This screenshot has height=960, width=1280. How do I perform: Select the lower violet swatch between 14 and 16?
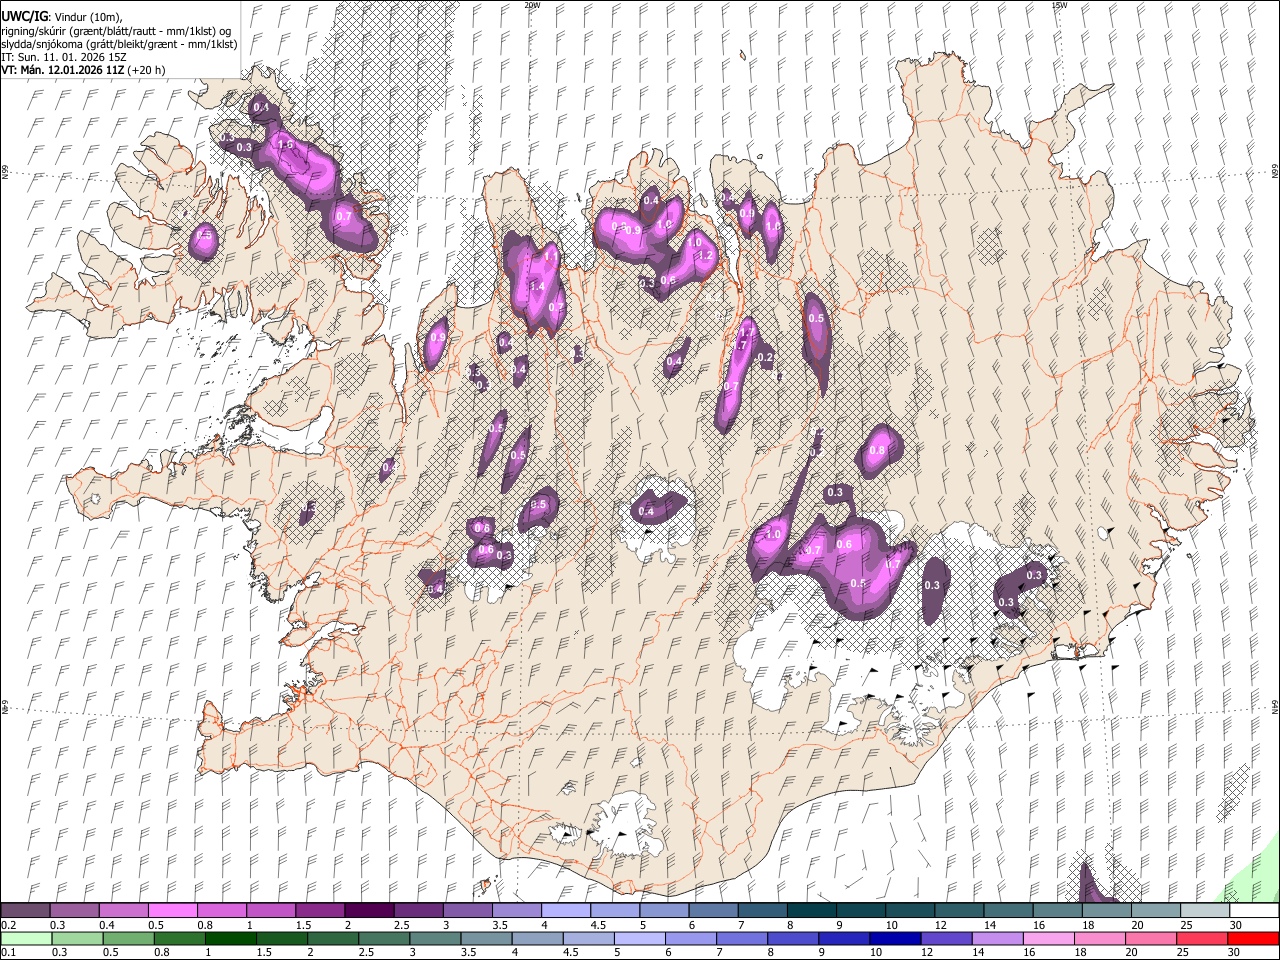click(996, 938)
